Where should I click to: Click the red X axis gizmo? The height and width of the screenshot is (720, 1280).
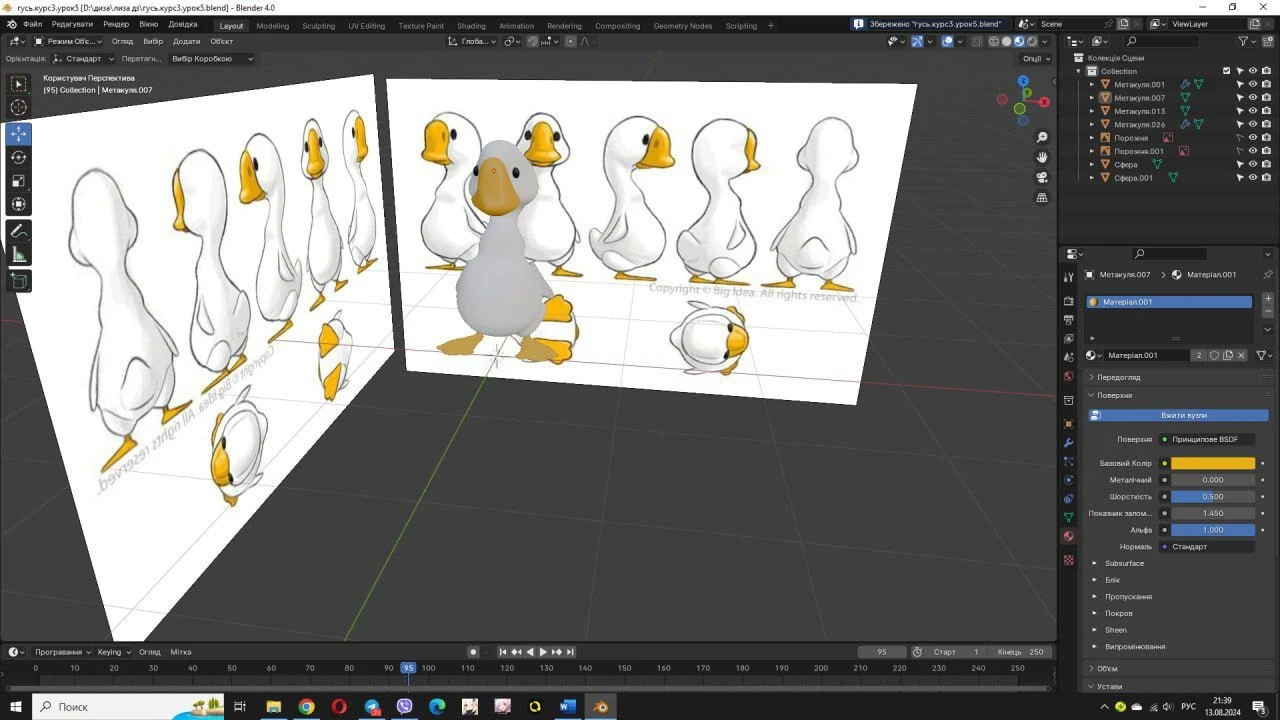point(1045,102)
